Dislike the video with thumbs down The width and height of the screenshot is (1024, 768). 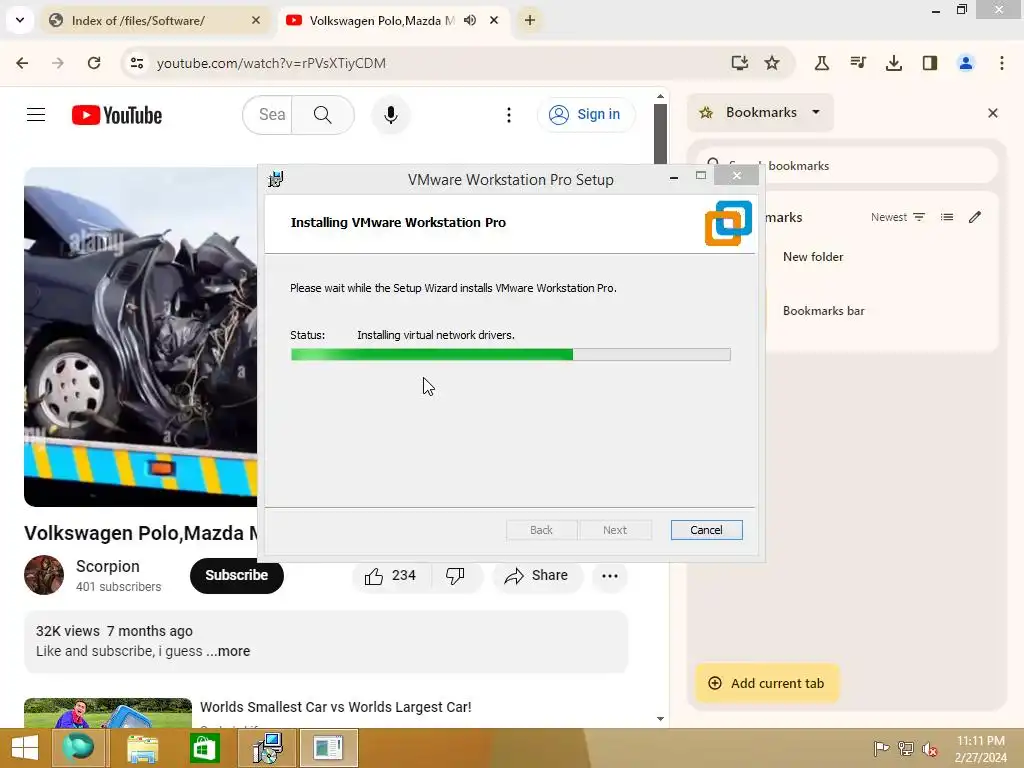(x=455, y=575)
